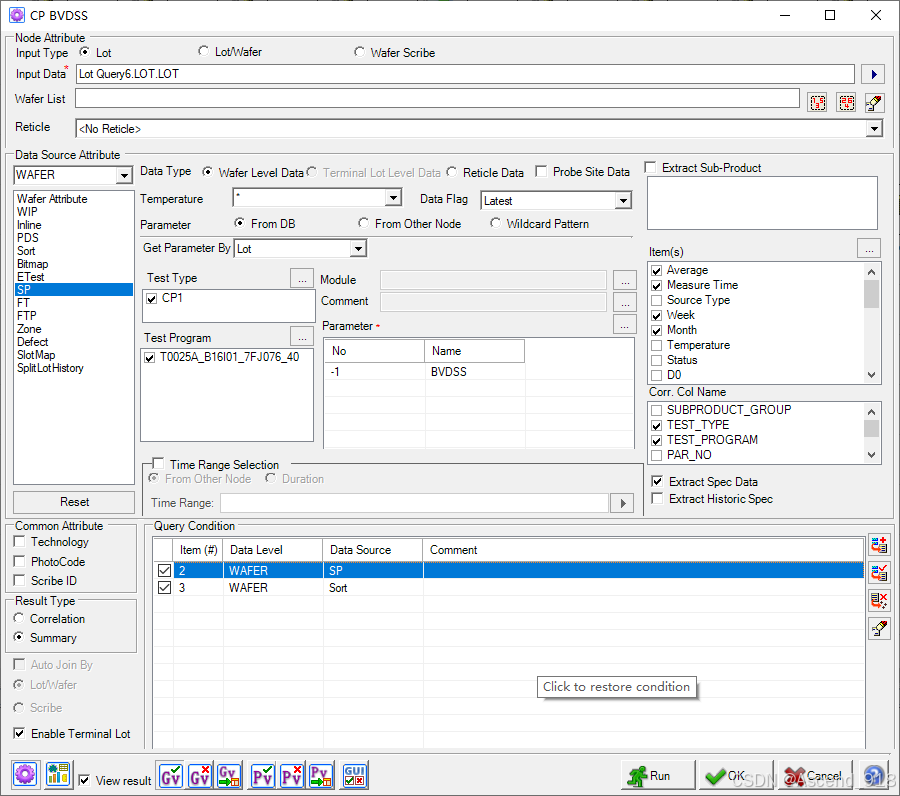Click scroll down arrow in Corr. Col Name list
The width and height of the screenshot is (900, 796).
coord(871,455)
